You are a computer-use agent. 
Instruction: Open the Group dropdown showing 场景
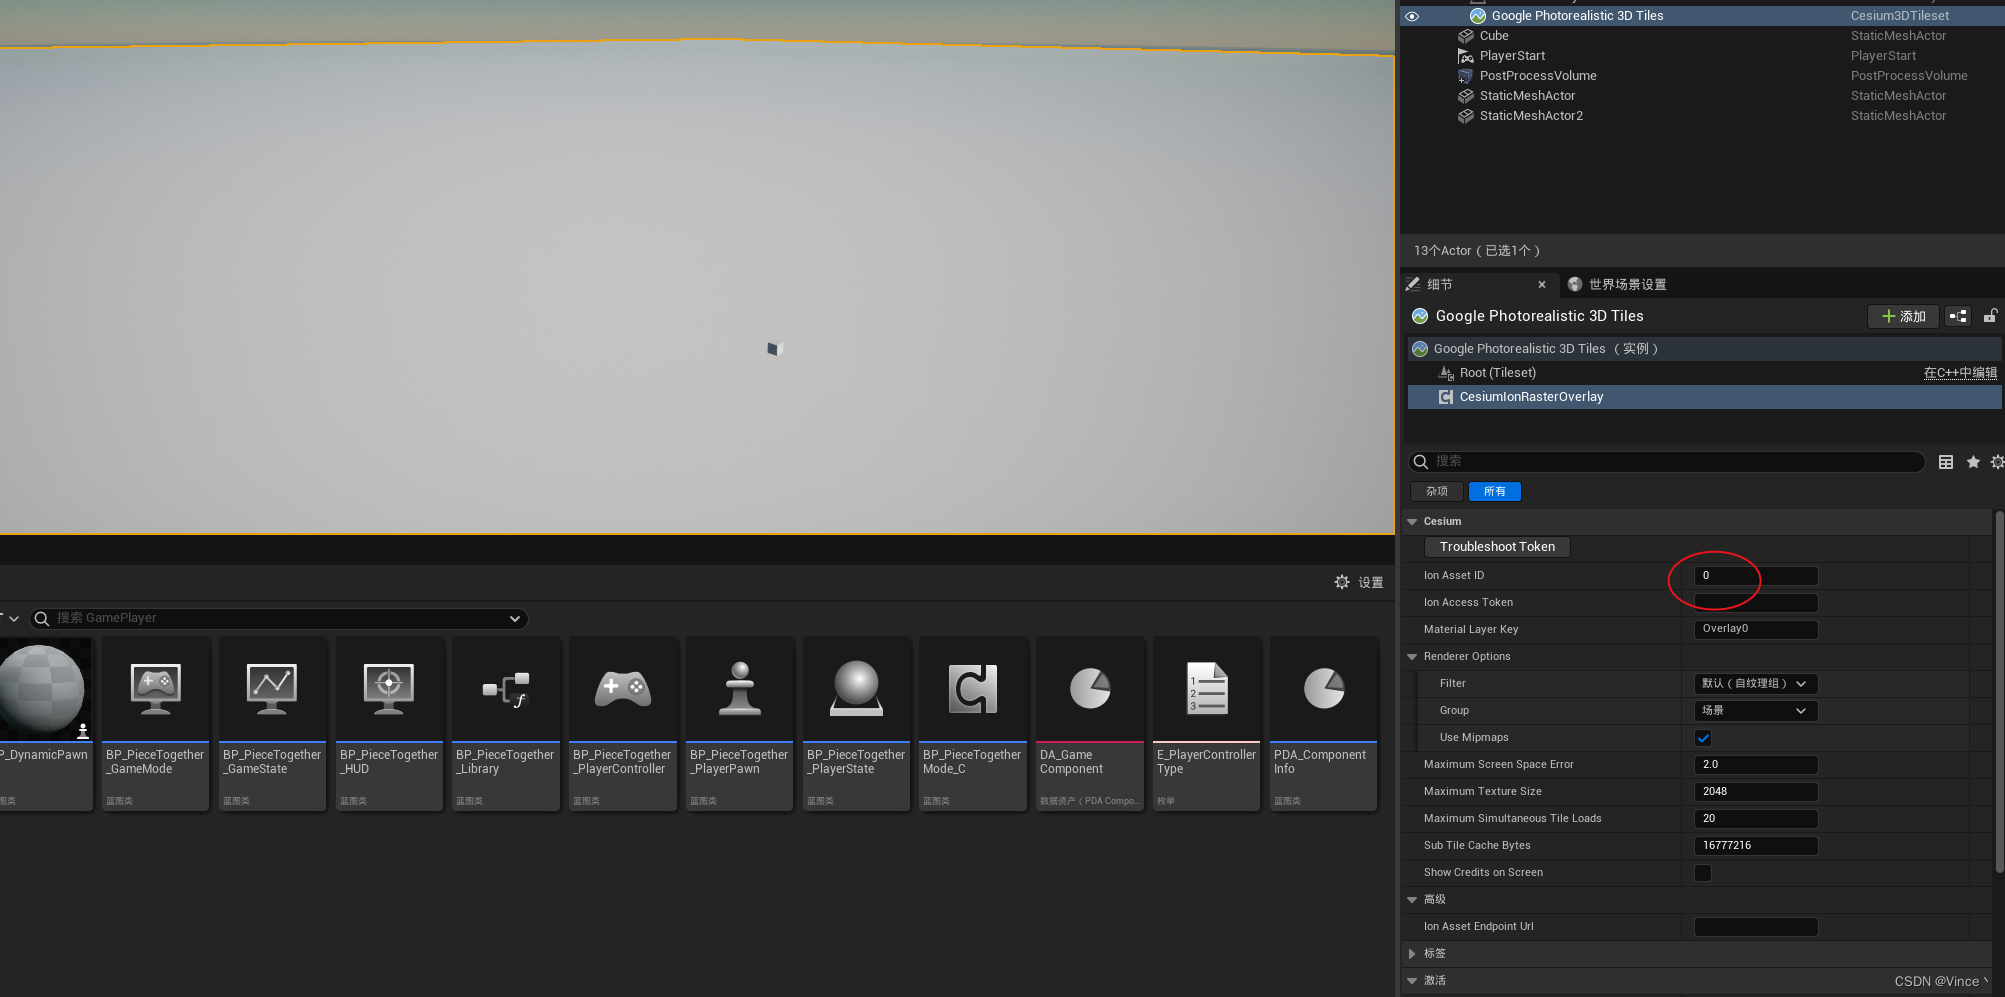(x=1755, y=710)
